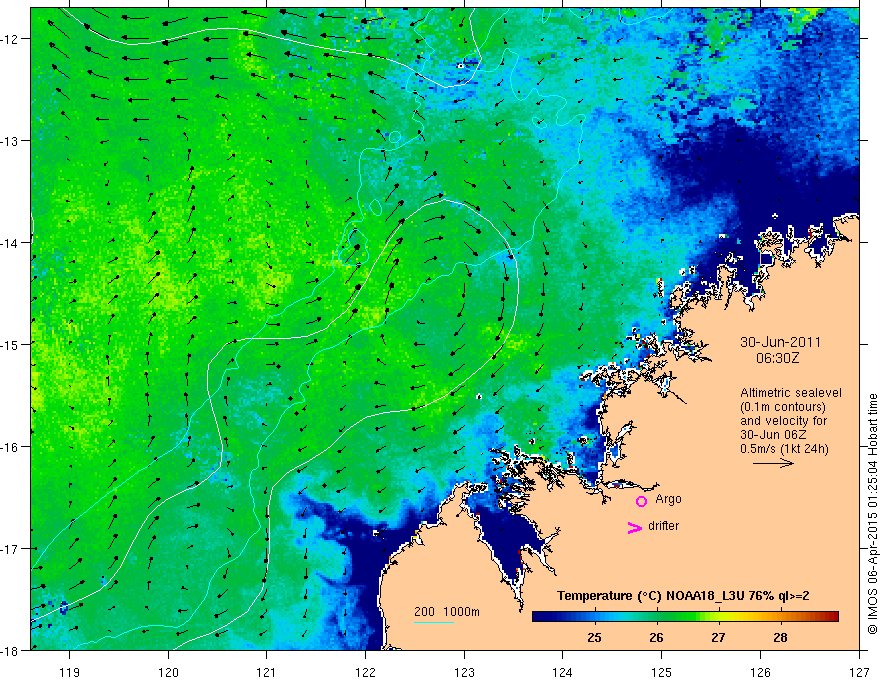Click the longitude axis label '119'
The height and width of the screenshot is (680, 880).
(x=70, y=672)
